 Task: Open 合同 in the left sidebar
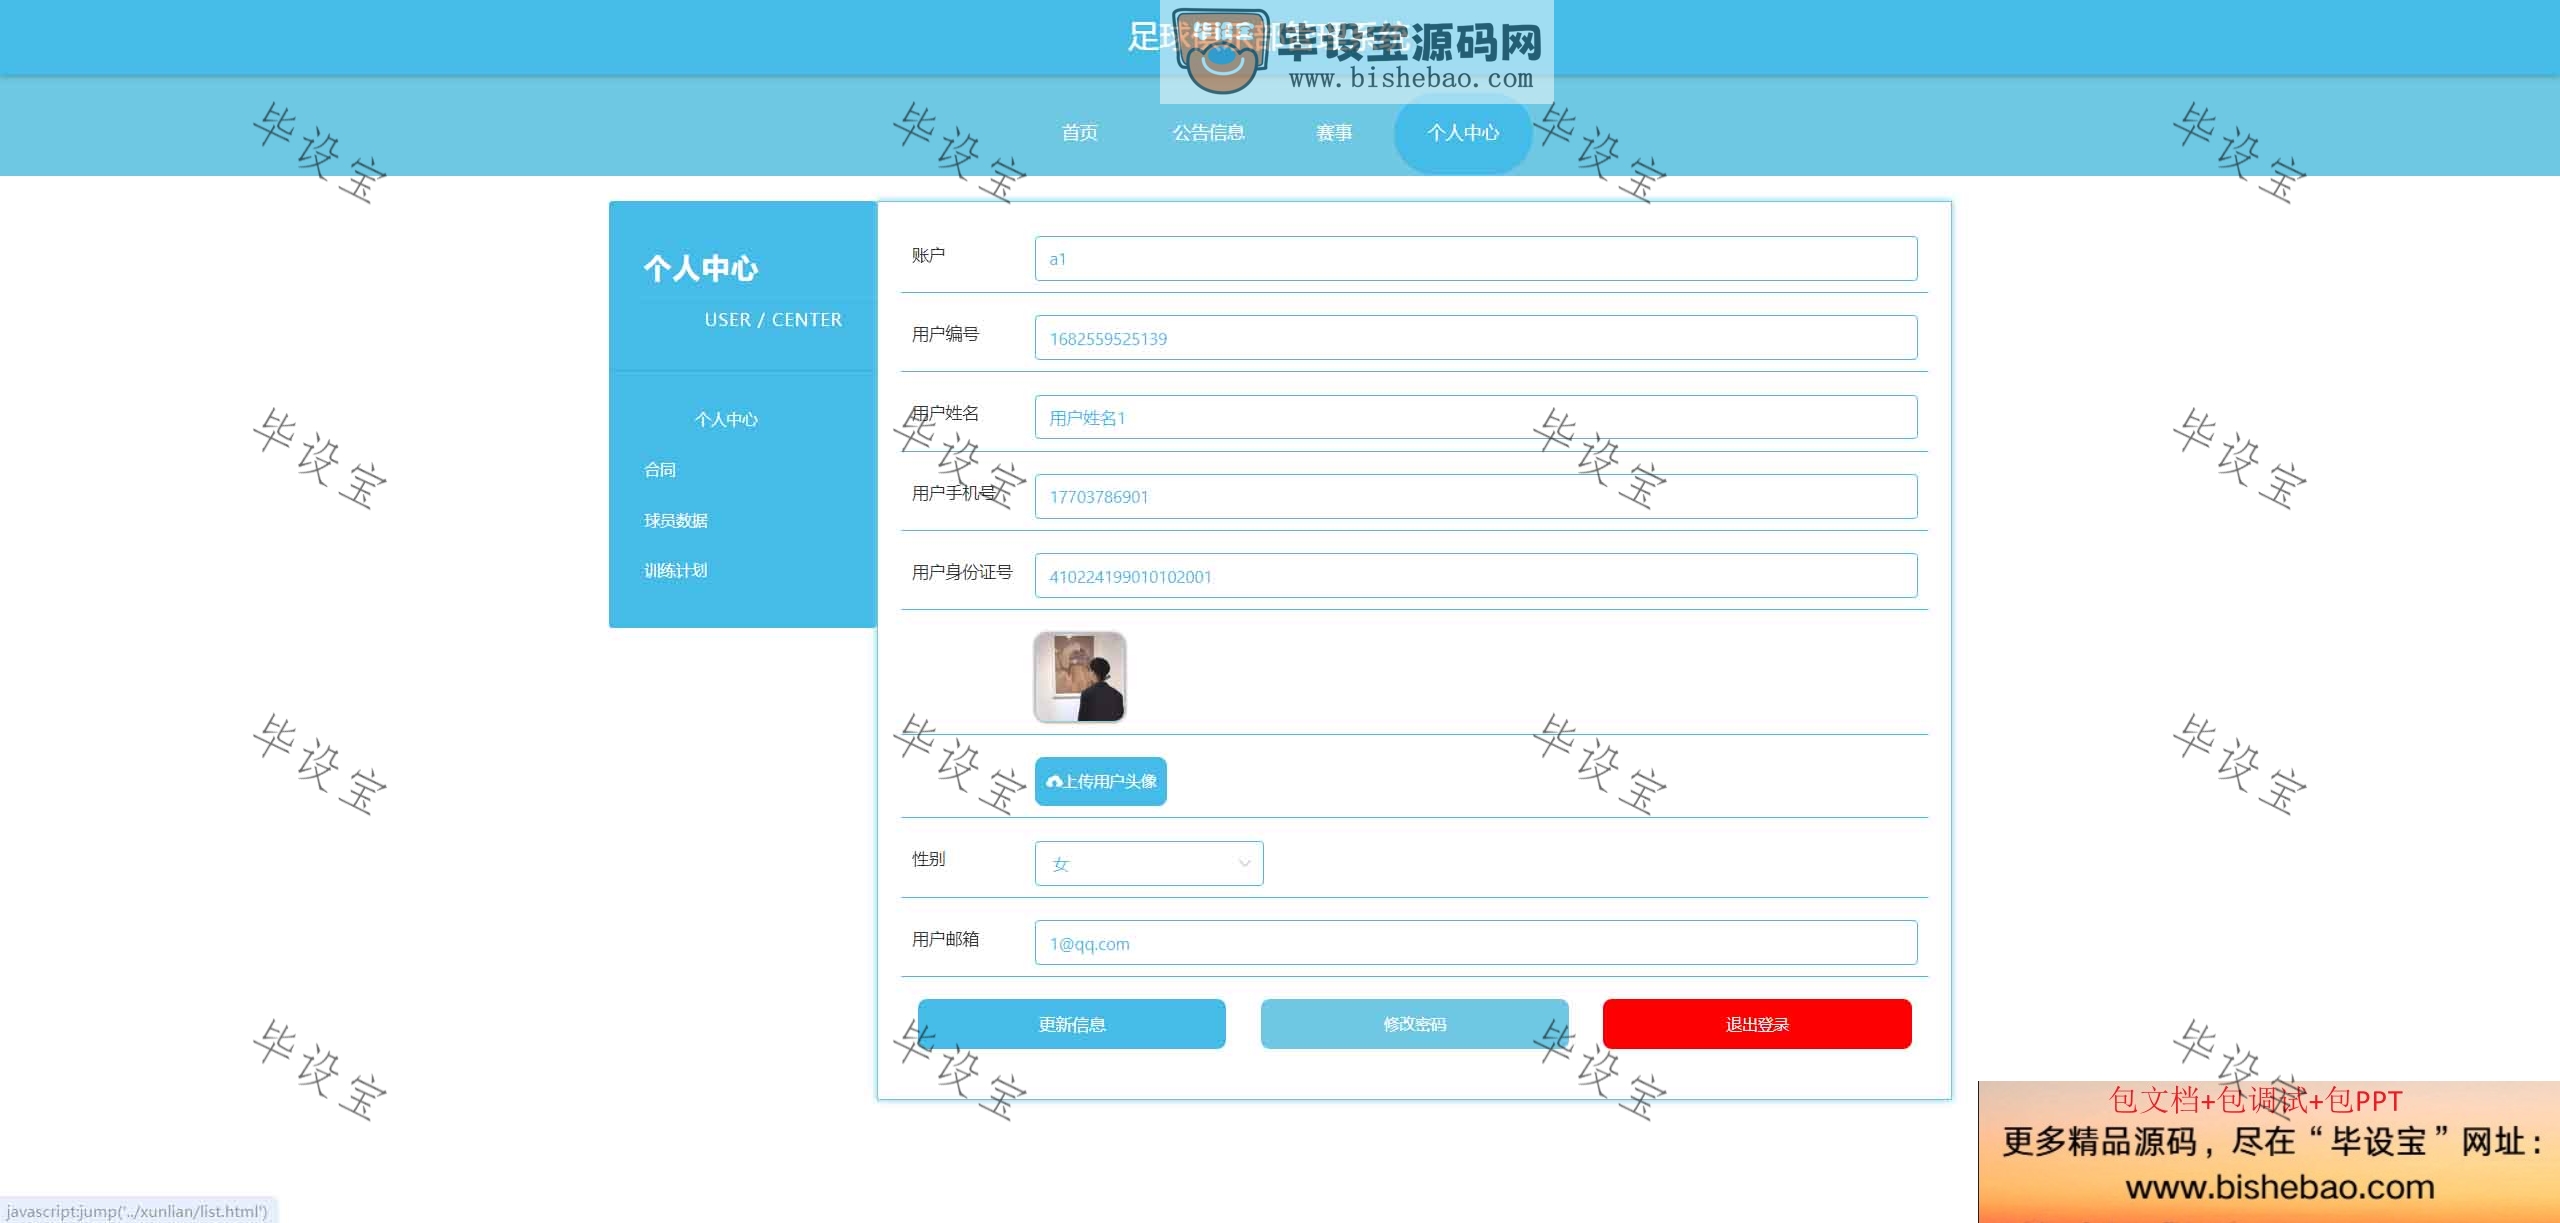click(660, 470)
